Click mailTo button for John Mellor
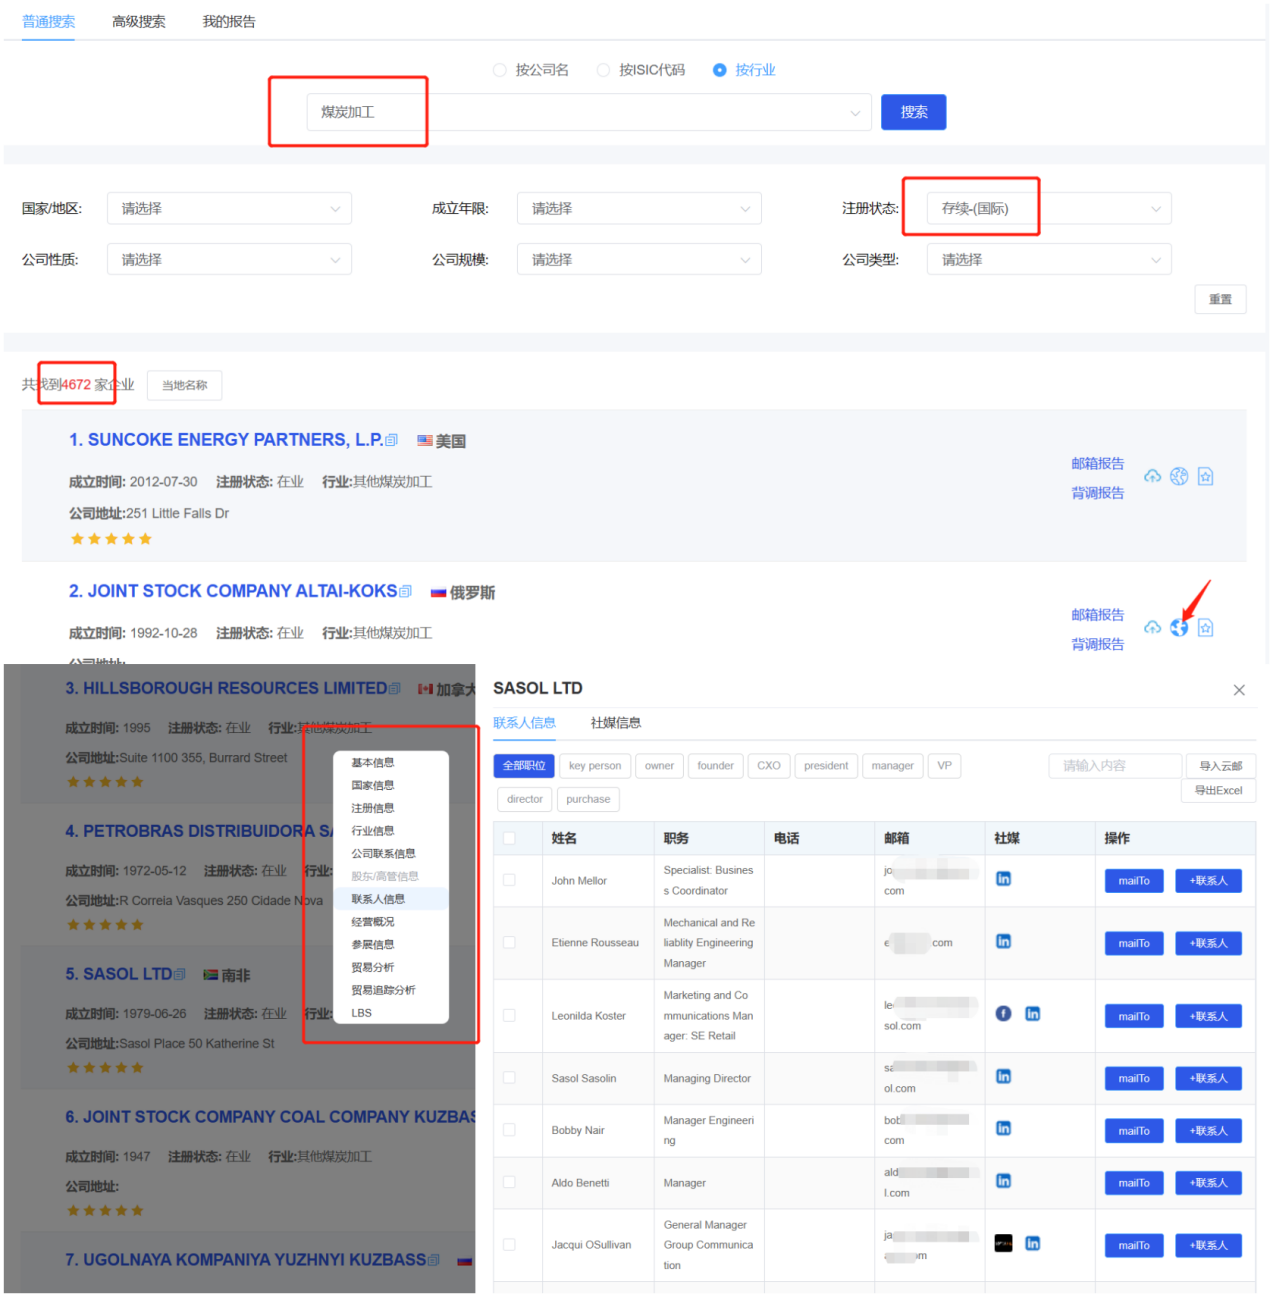The height and width of the screenshot is (1297, 1273). pos(1134,881)
